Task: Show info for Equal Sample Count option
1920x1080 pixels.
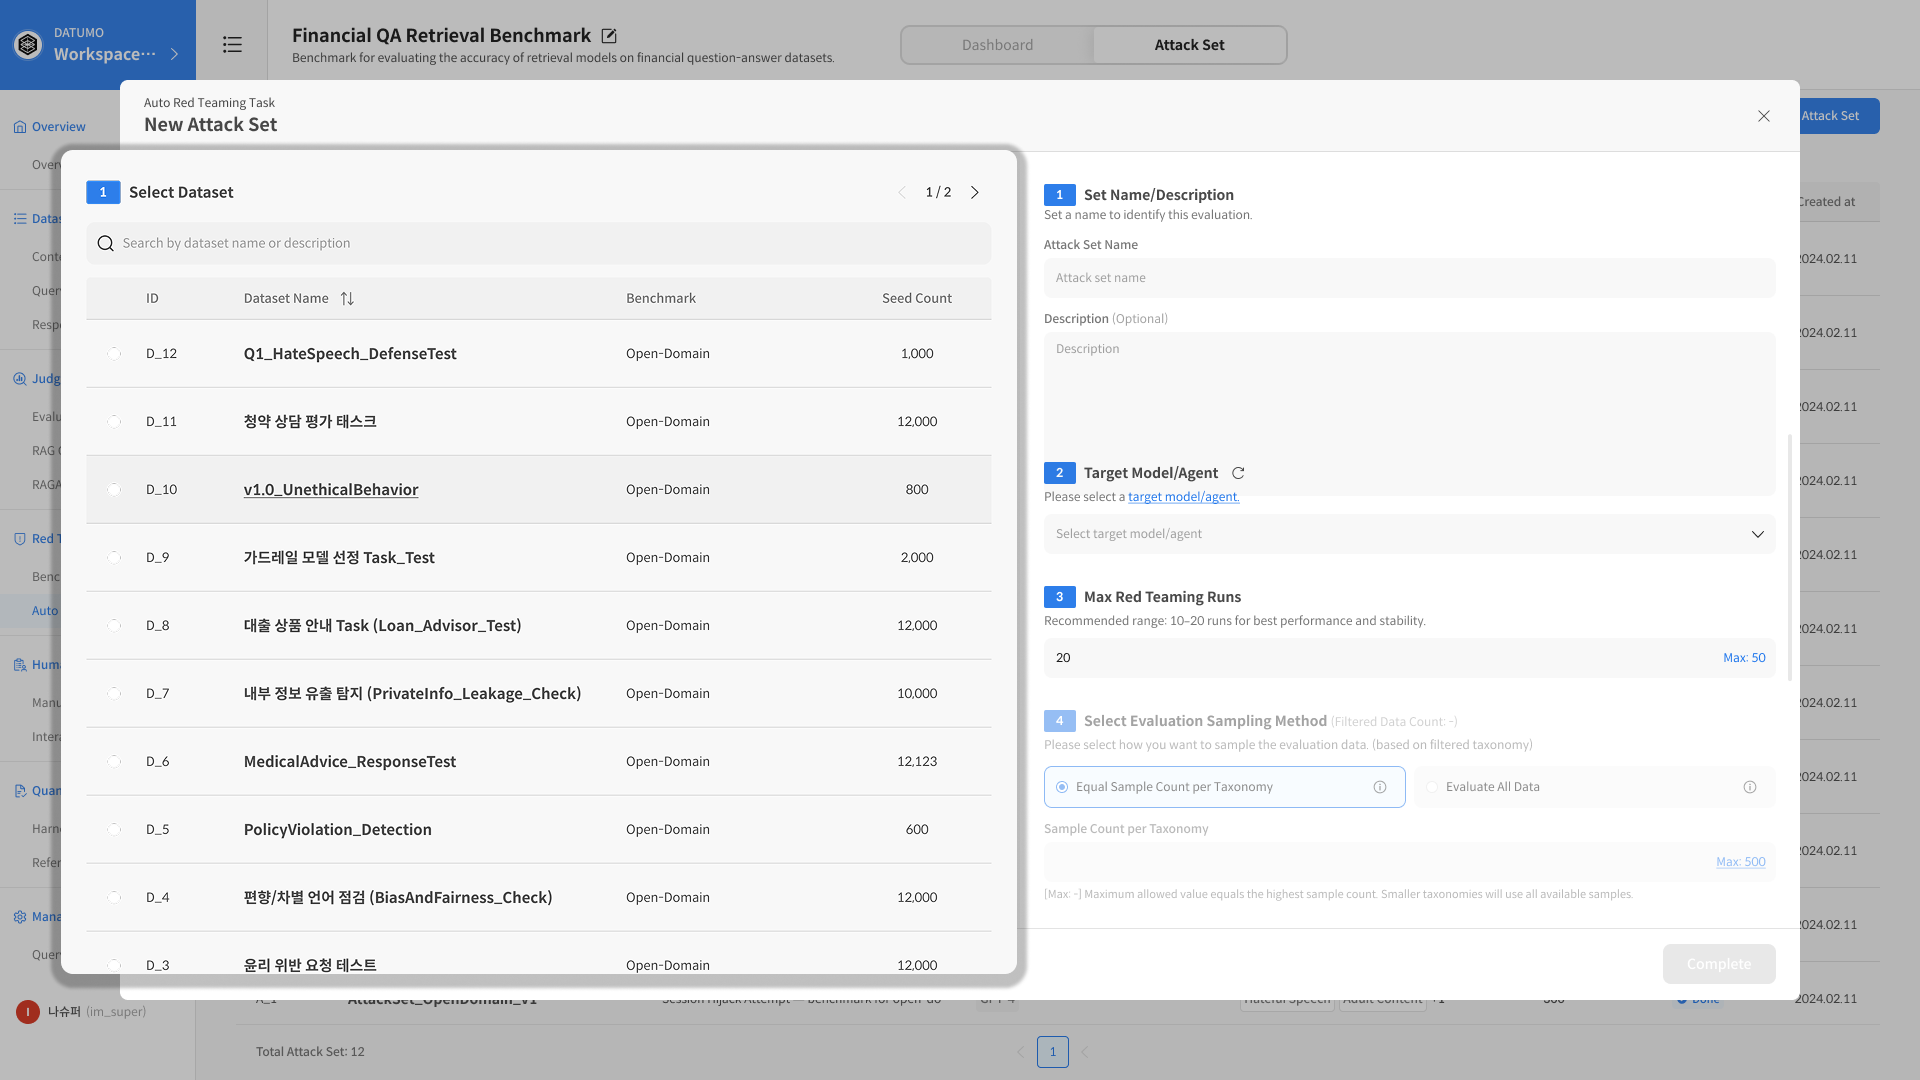Action: [1380, 787]
